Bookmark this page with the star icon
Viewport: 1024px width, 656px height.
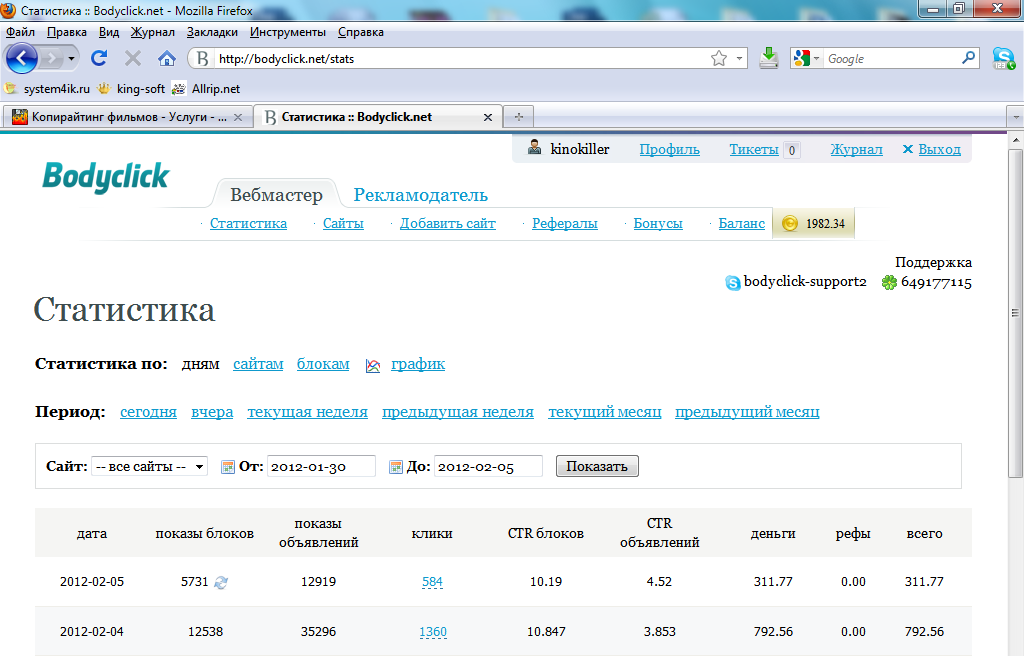[x=718, y=59]
